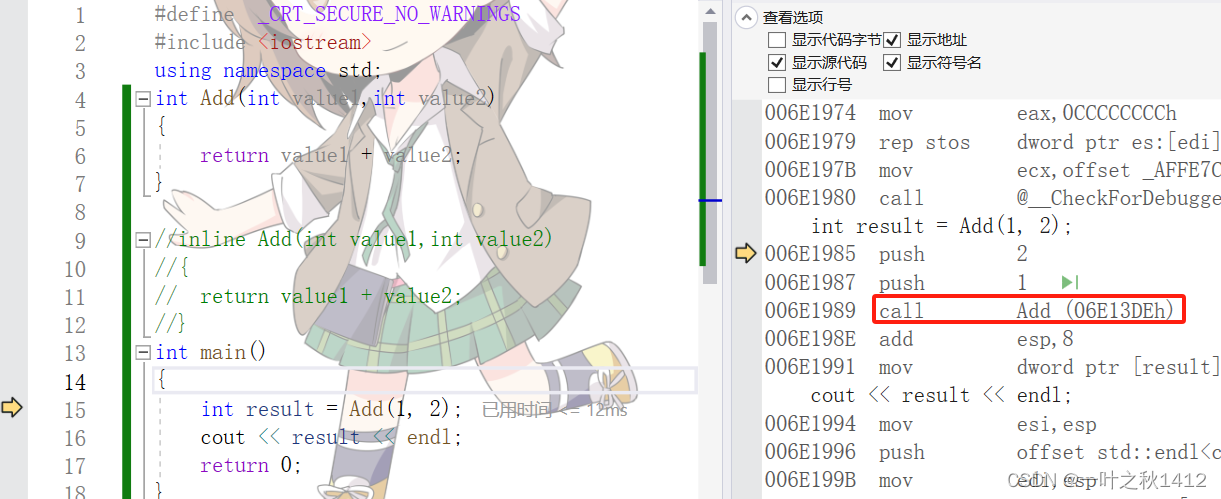Click the line 14 opening brace input area
The image size is (1221, 499).
point(425,381)
